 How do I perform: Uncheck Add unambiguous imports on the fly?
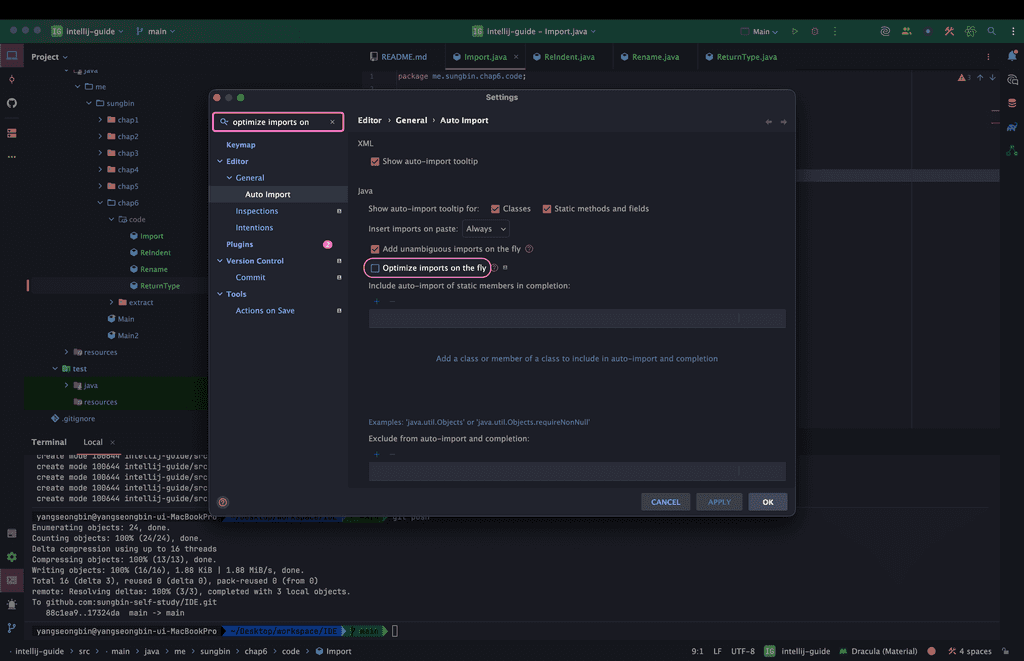point(375,249)
